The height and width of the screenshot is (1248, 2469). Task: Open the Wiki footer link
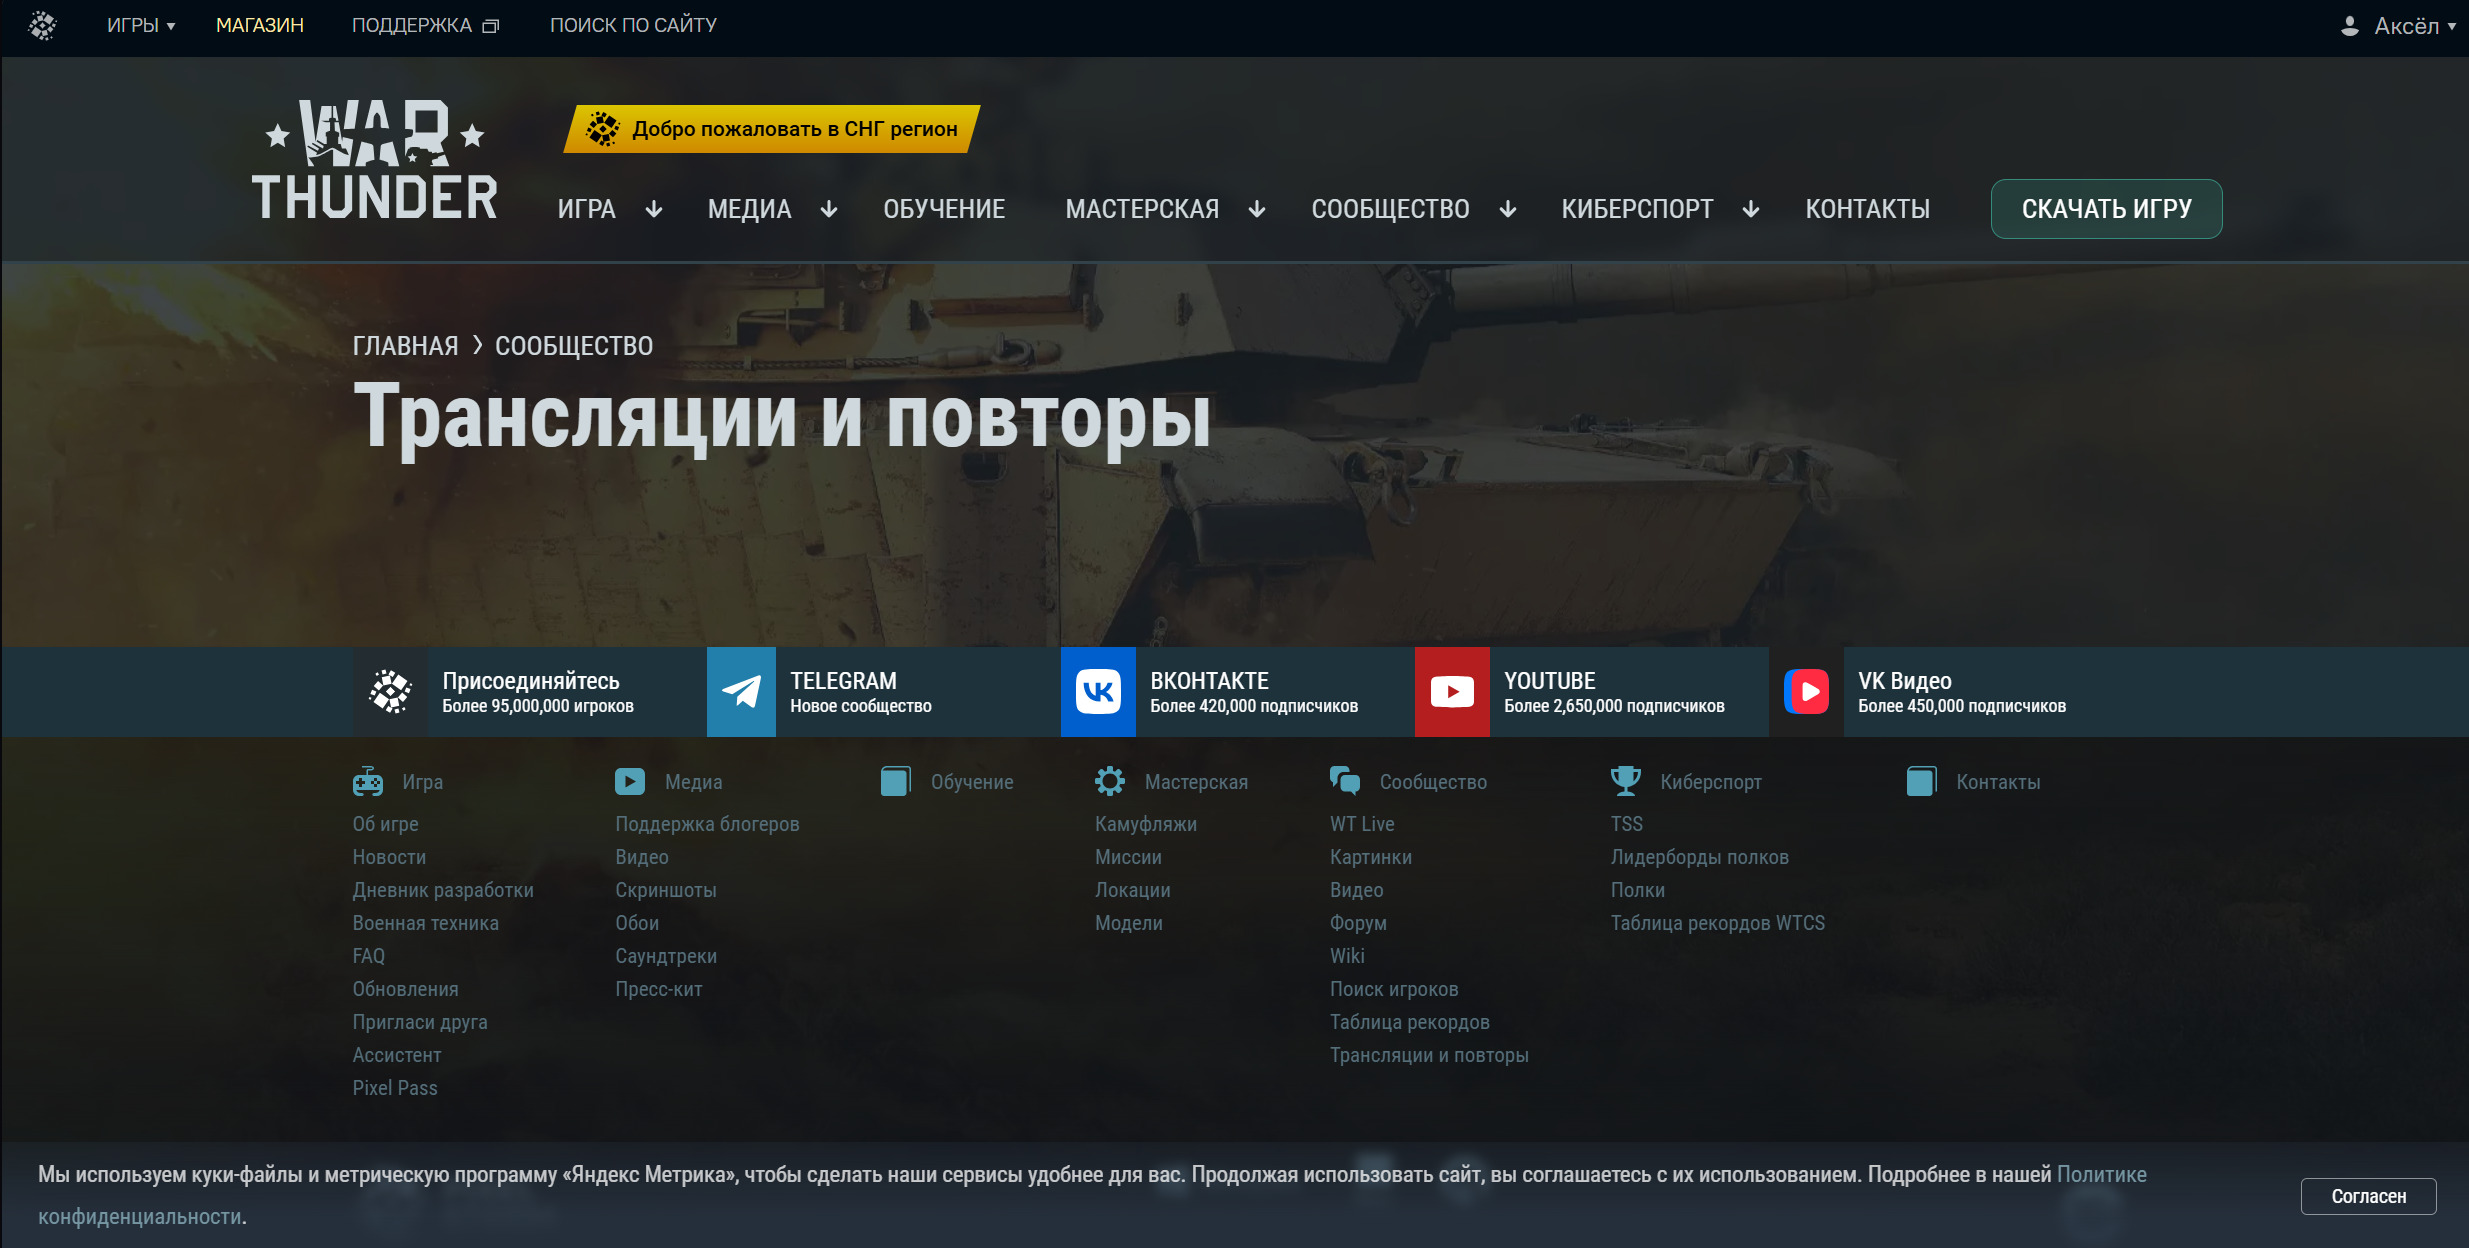click(1347, 956)
